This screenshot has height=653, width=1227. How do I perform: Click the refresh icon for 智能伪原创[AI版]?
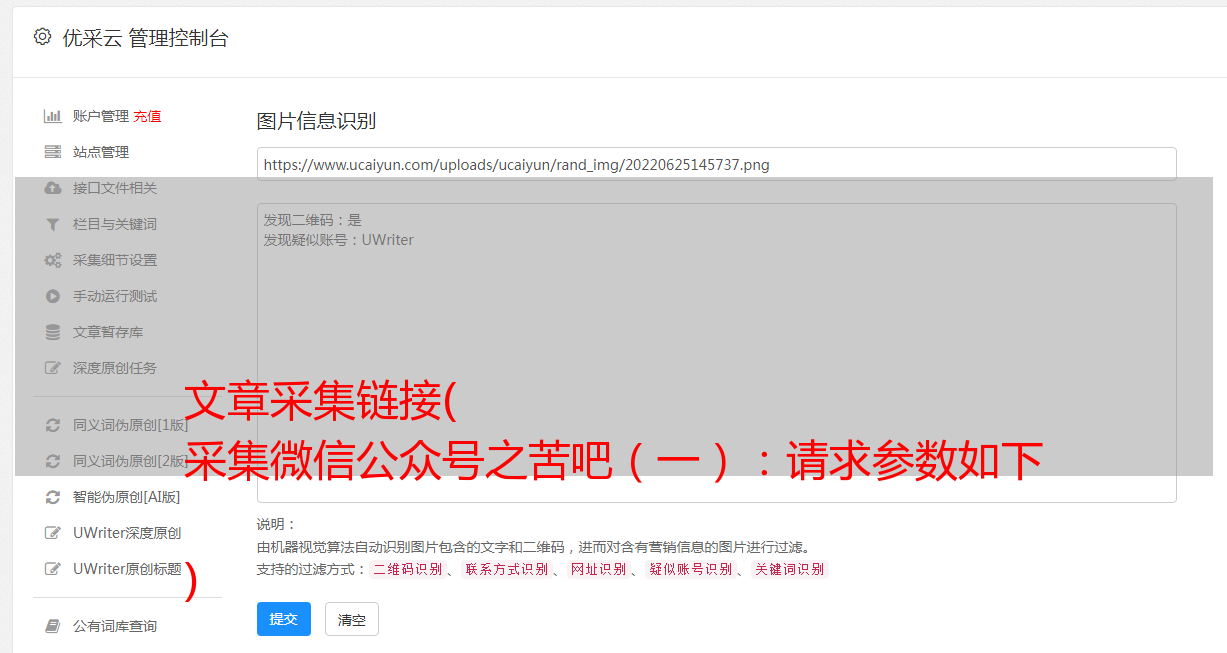tap(53, 497)
